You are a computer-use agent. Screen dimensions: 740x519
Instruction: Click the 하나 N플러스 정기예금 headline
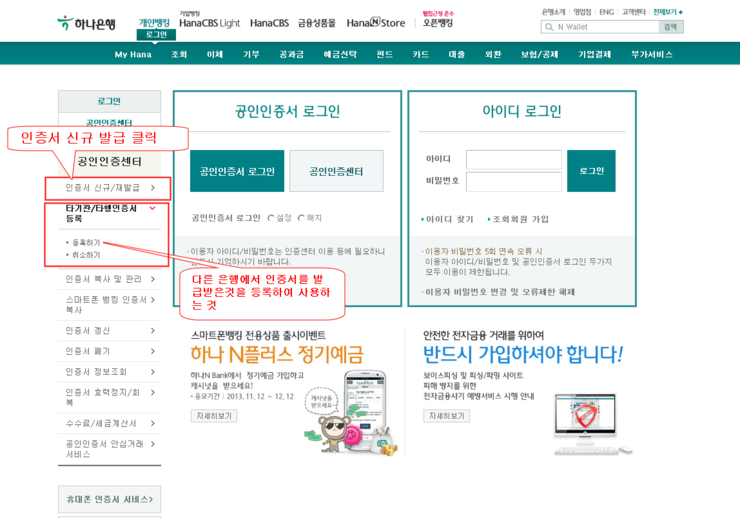coord(277,354)
